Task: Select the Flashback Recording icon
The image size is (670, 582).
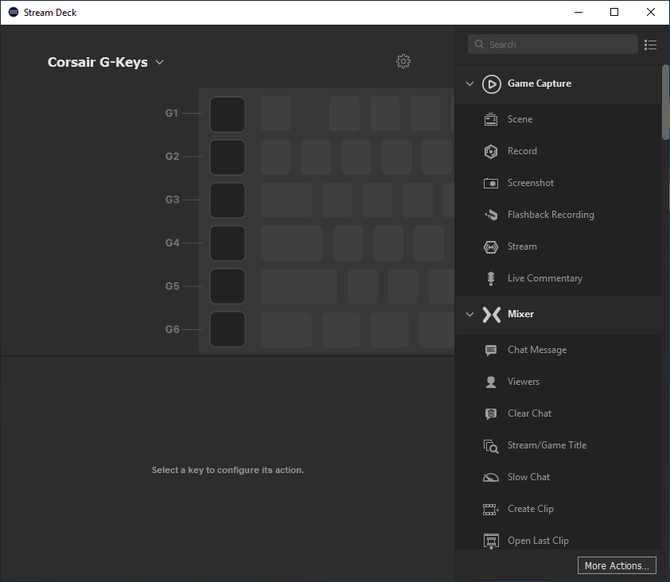Action: tap(491, 215)
